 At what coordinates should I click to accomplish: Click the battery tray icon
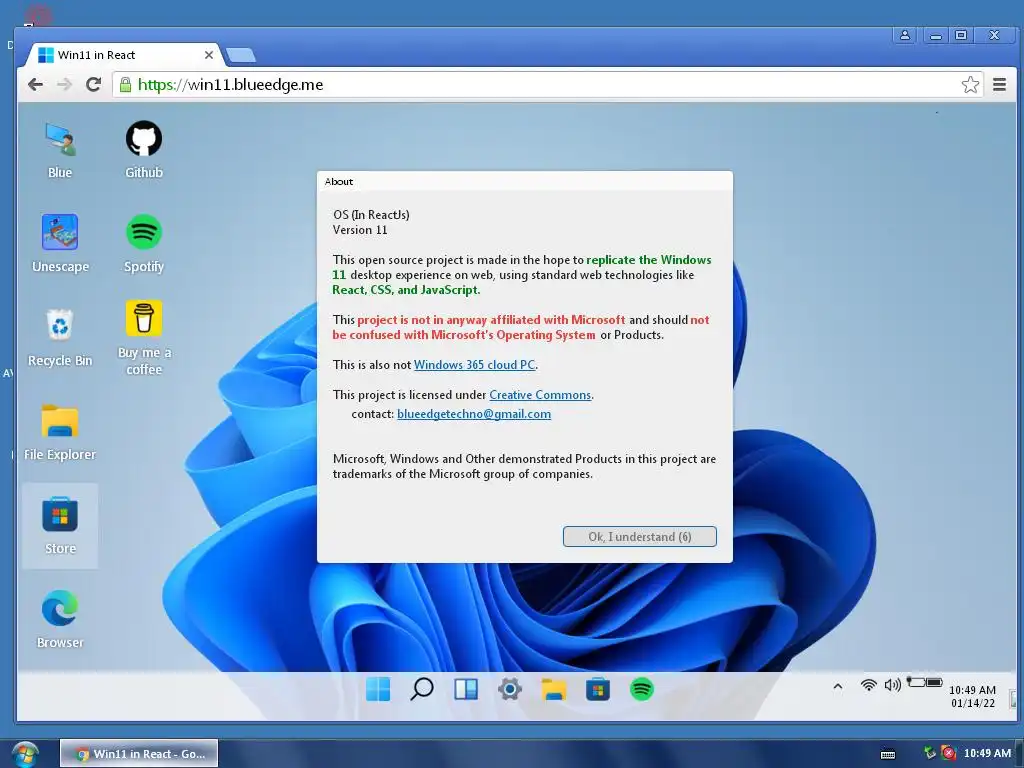click(925, 682)
